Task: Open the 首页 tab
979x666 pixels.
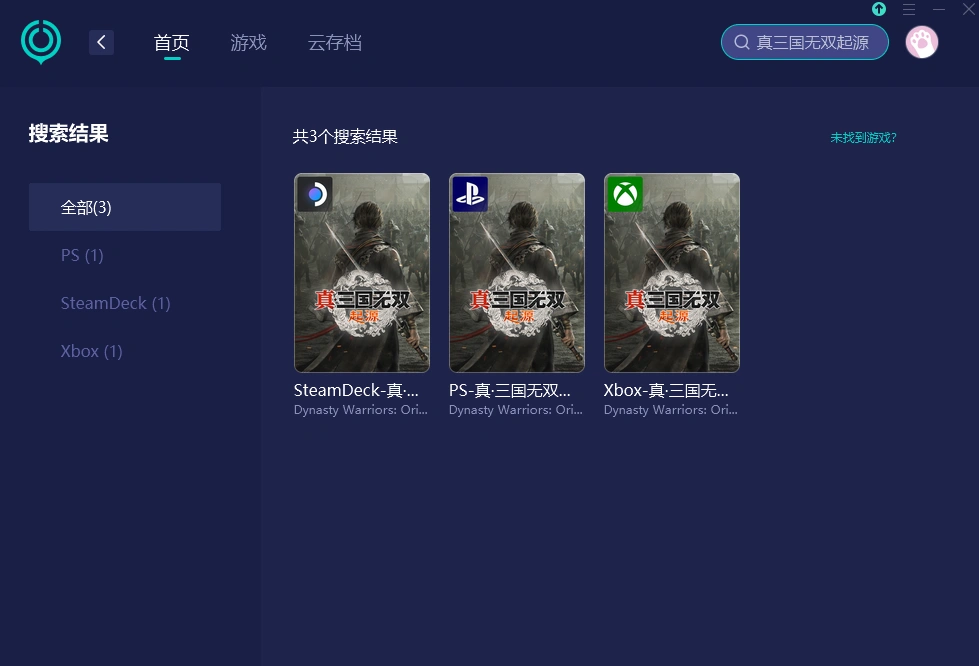Action: point(172,42)
